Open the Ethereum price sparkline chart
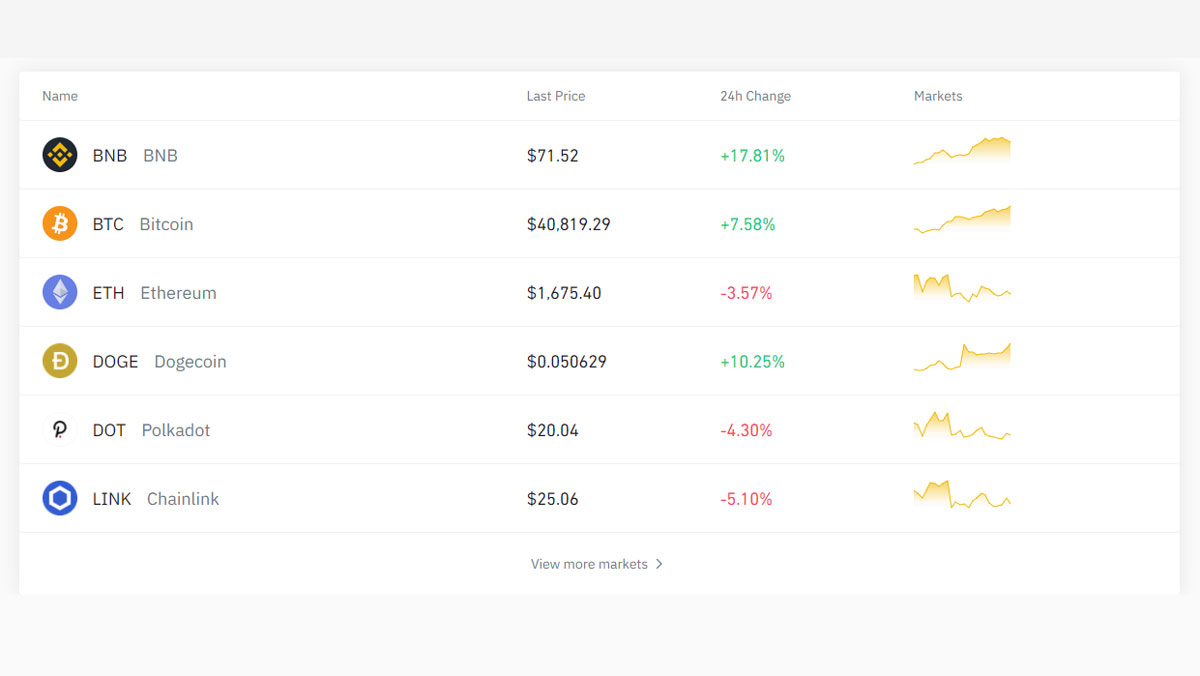Viewport: 1200px width, 676px height. (x=962, y=288)
